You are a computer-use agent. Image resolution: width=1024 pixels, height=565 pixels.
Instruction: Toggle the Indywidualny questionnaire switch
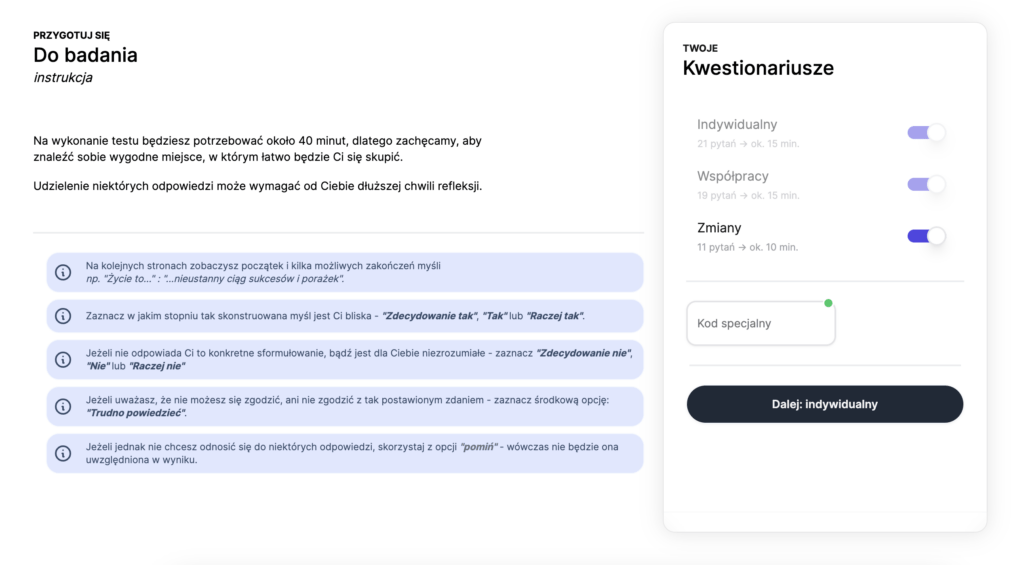926,133
